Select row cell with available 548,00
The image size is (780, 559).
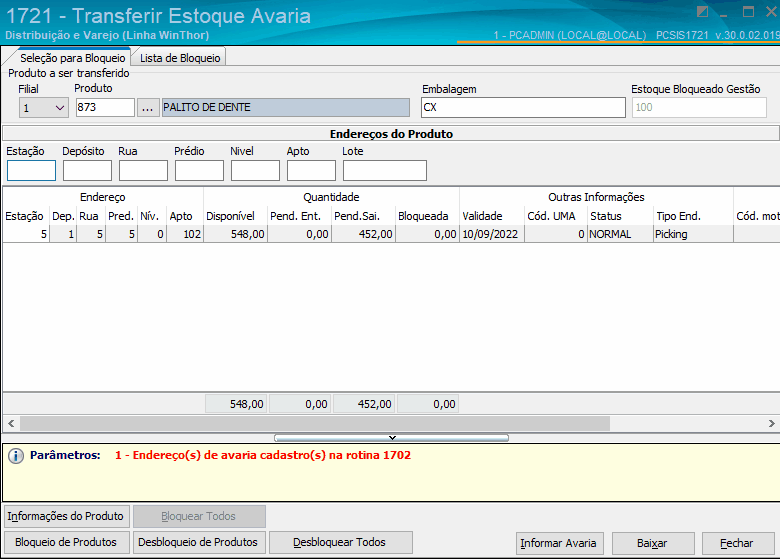(235, 234)
